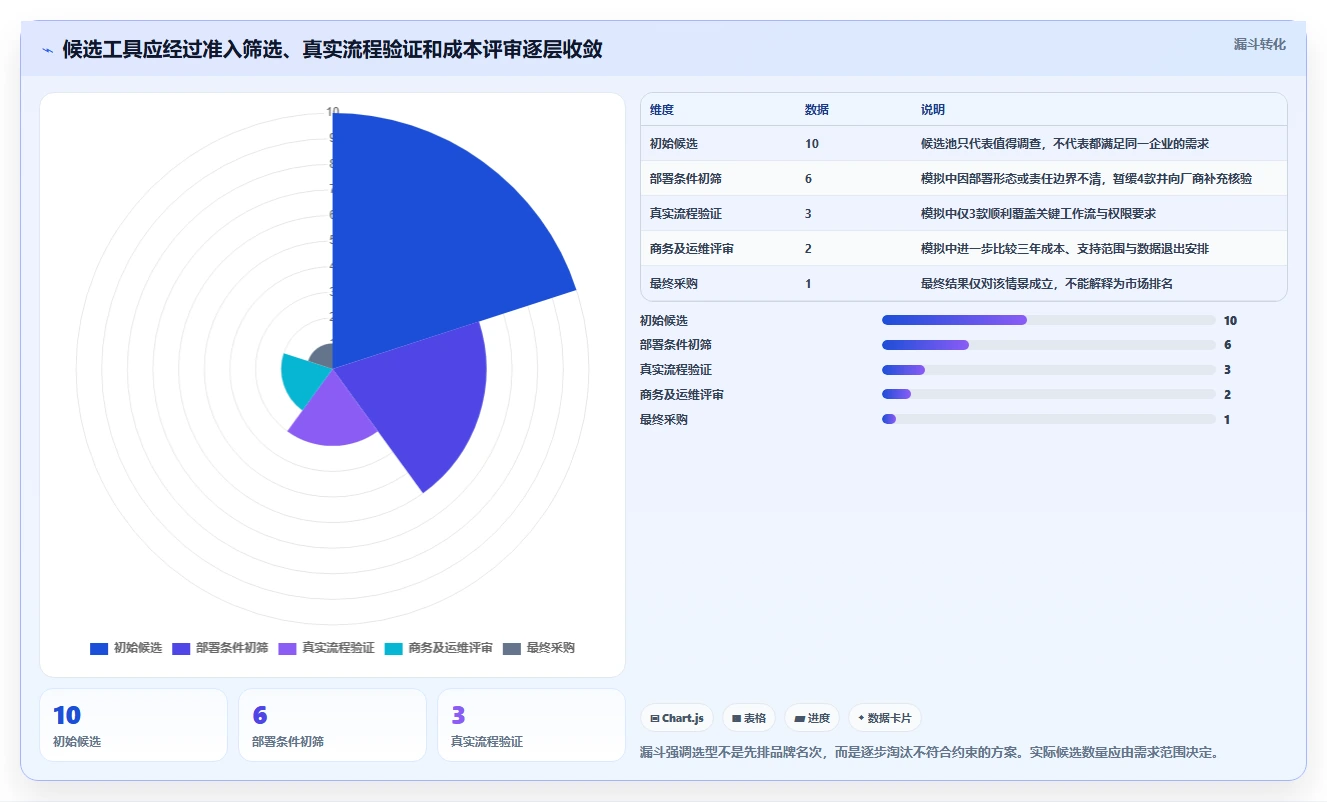Click the value 10 beside progress bar

[x=1230, y=320]
